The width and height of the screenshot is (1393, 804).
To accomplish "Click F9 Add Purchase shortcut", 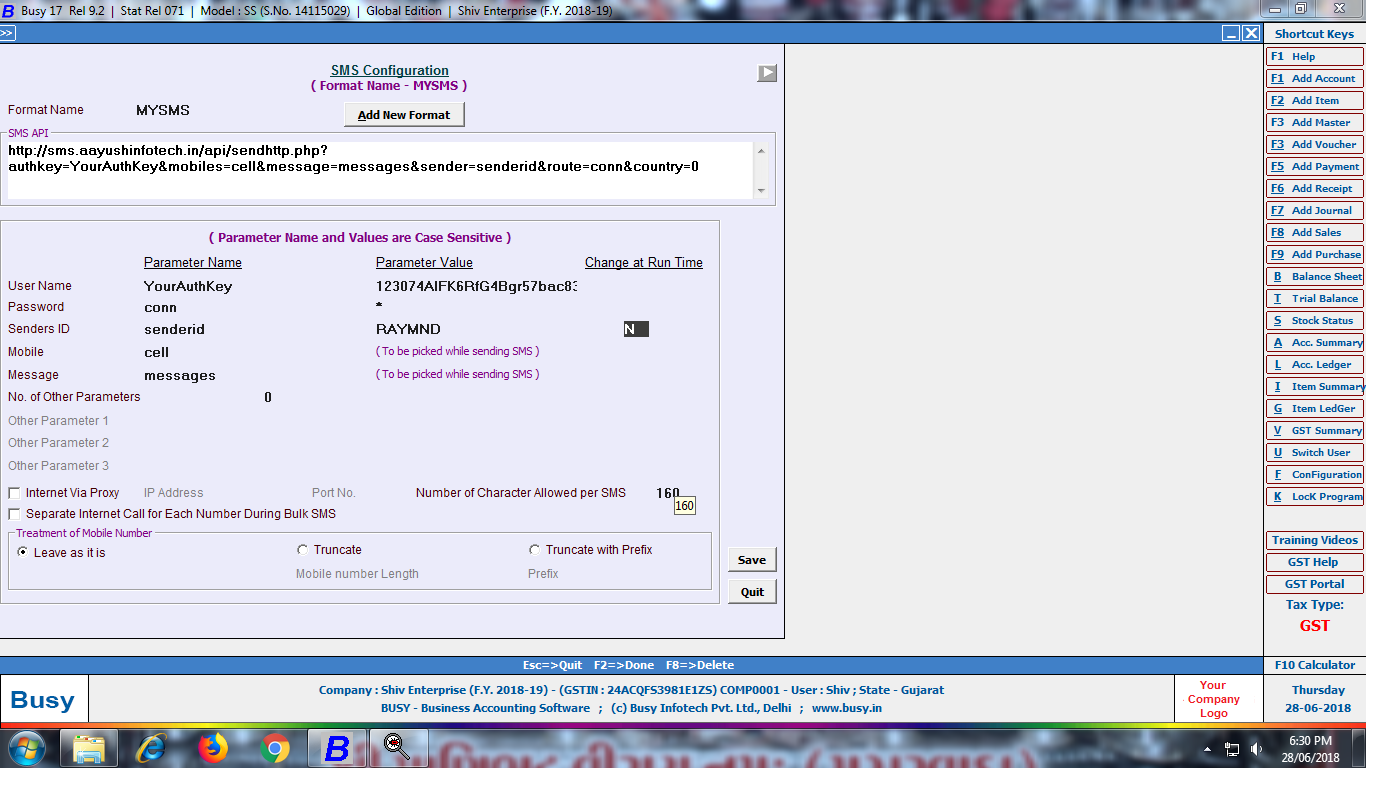I will point(1314,255).
